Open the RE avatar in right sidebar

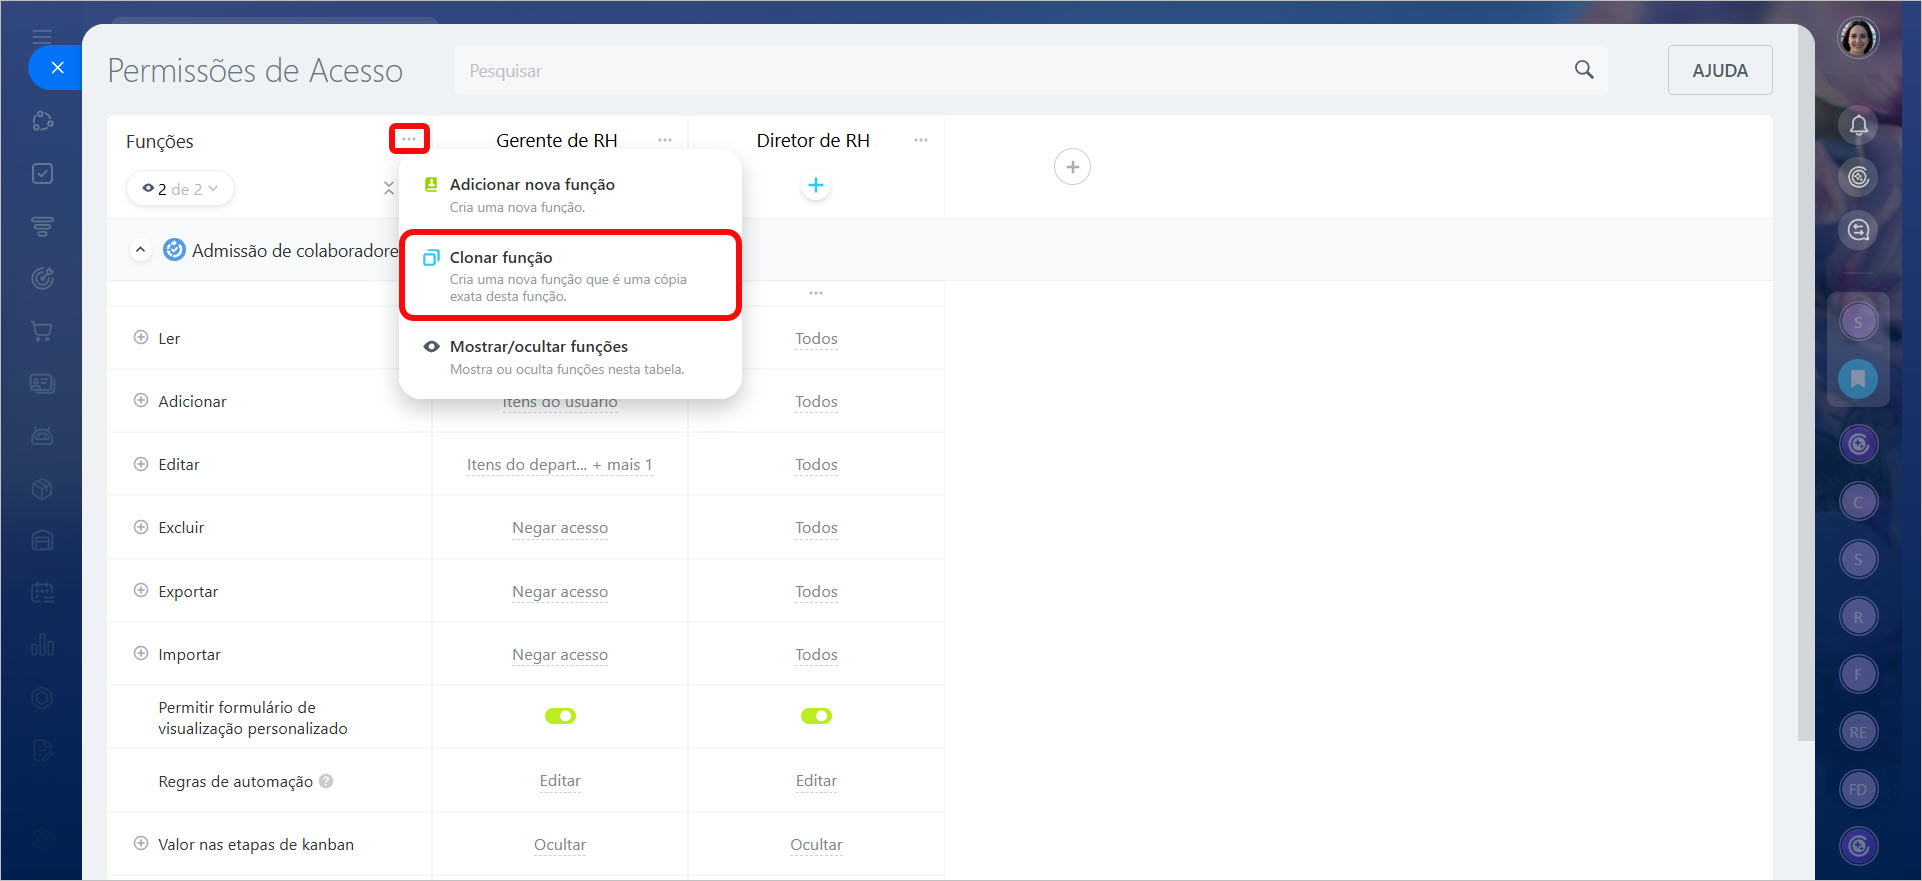(1858, 732)
